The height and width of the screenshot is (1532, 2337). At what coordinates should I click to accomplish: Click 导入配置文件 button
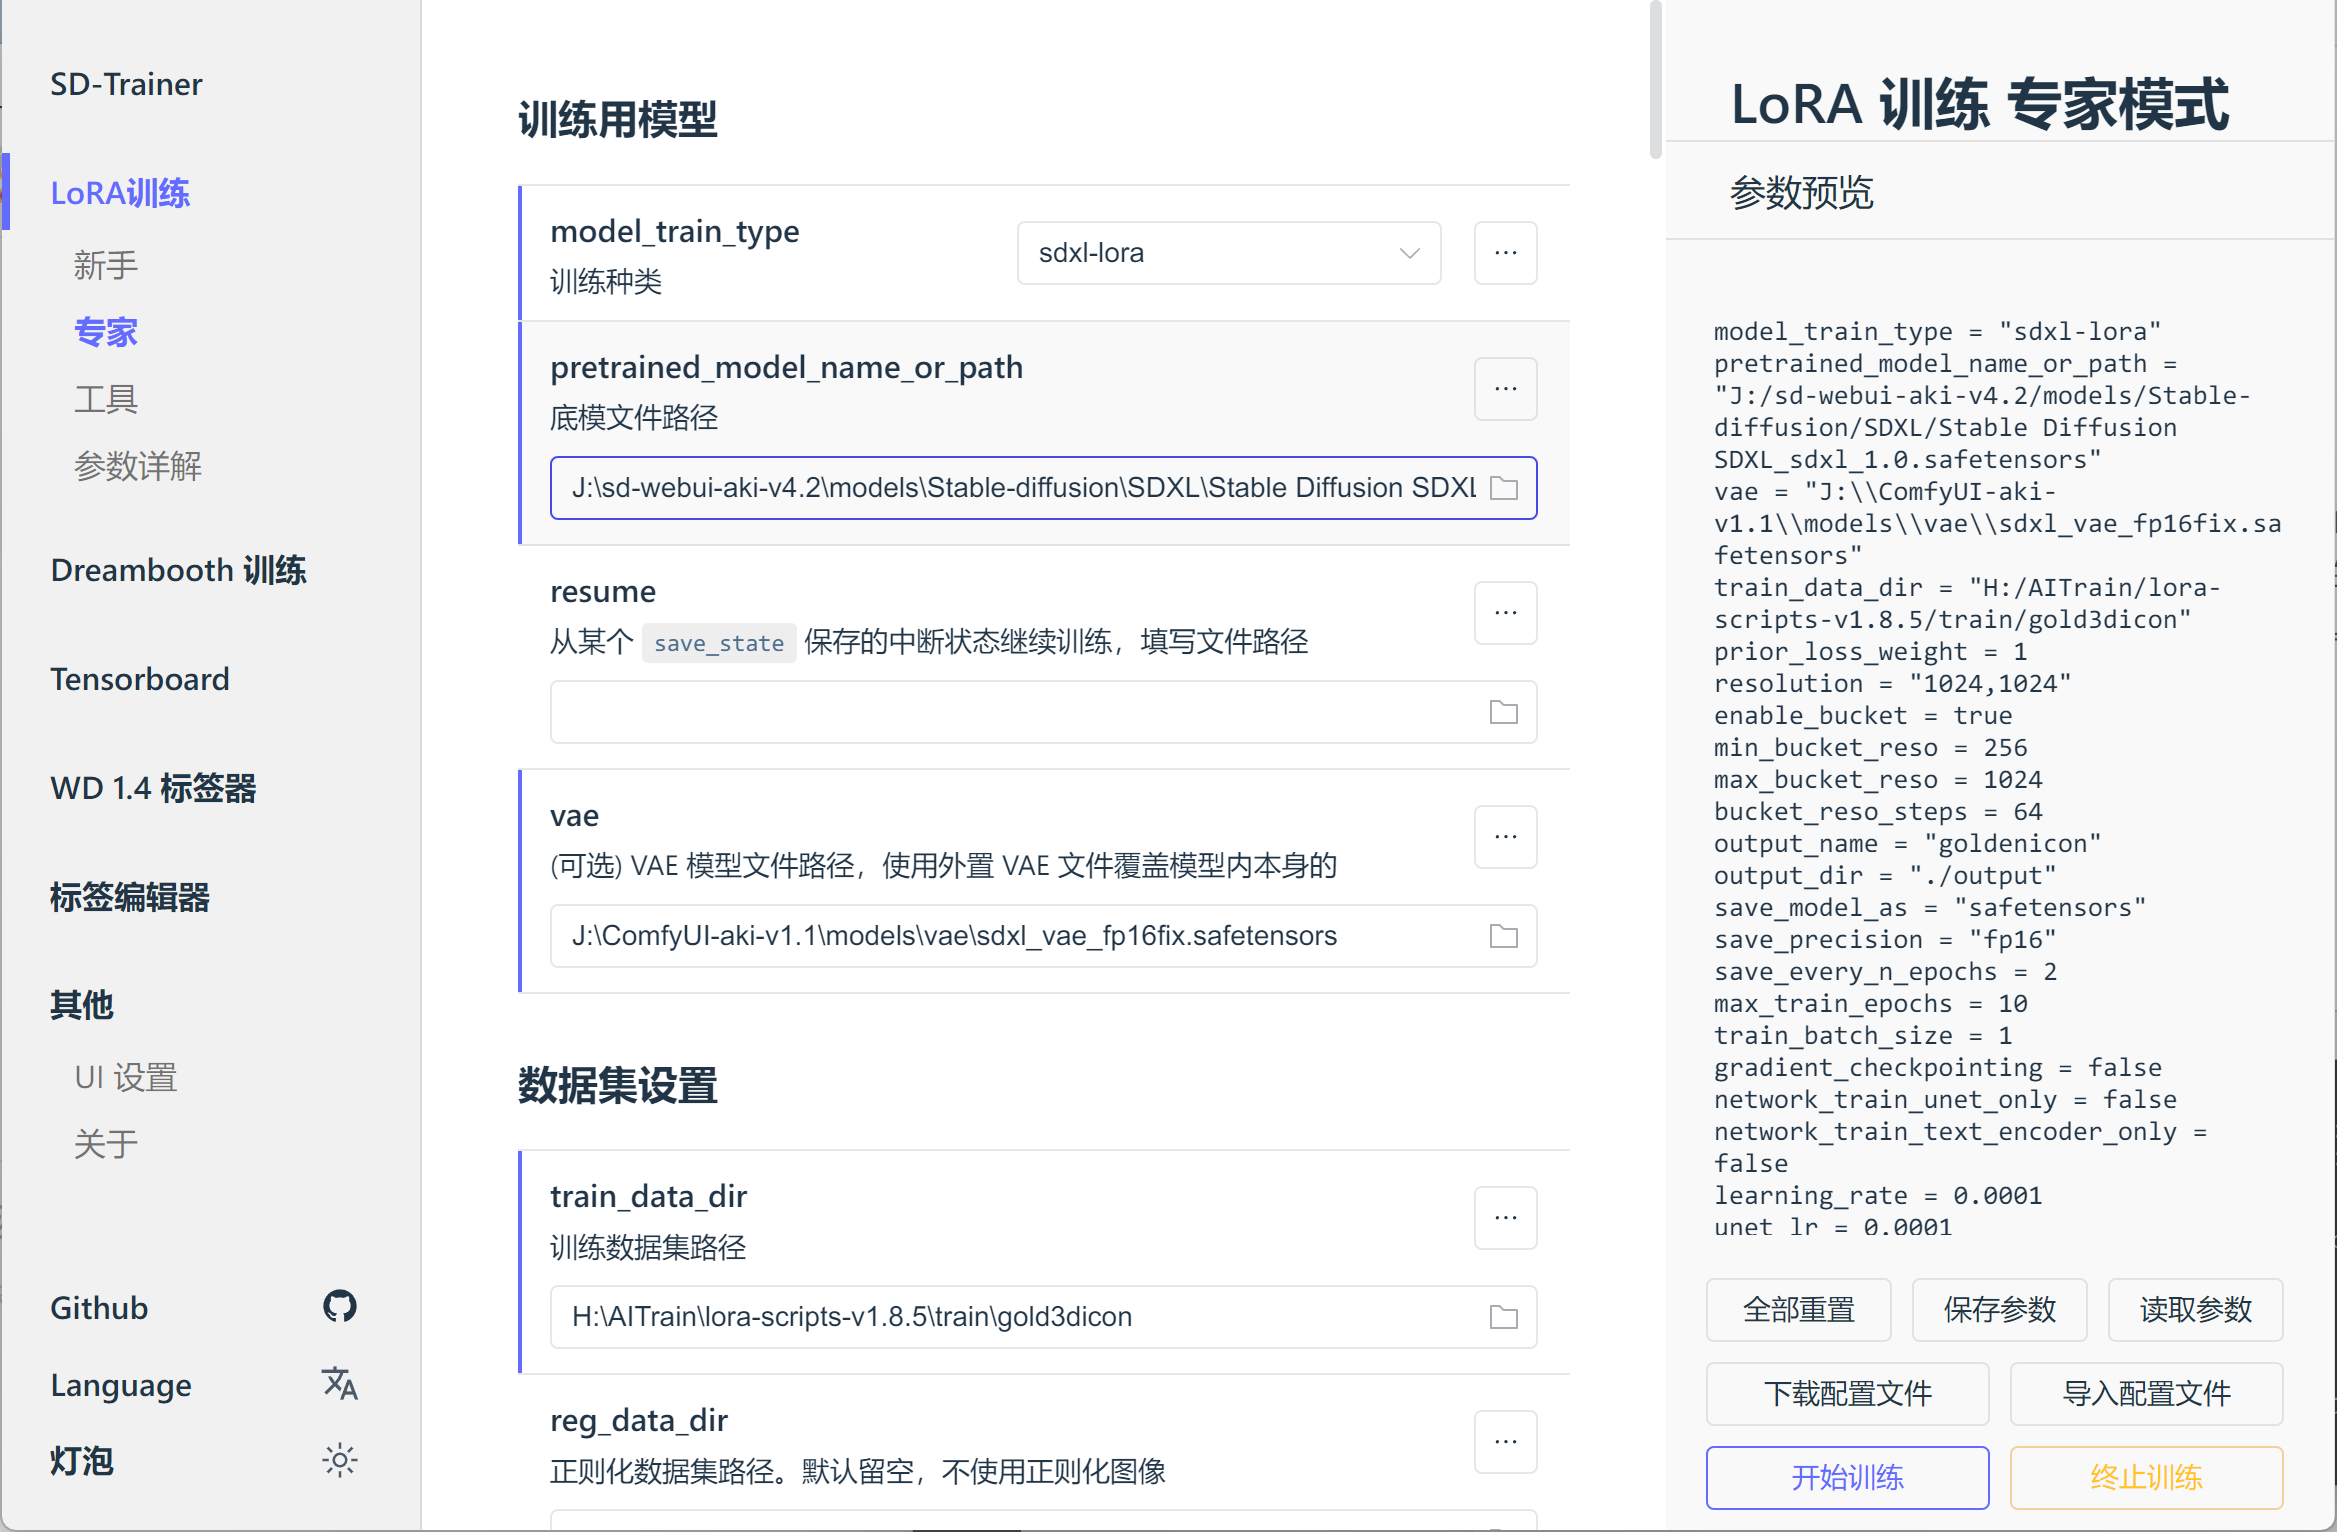point(2146,1393)
